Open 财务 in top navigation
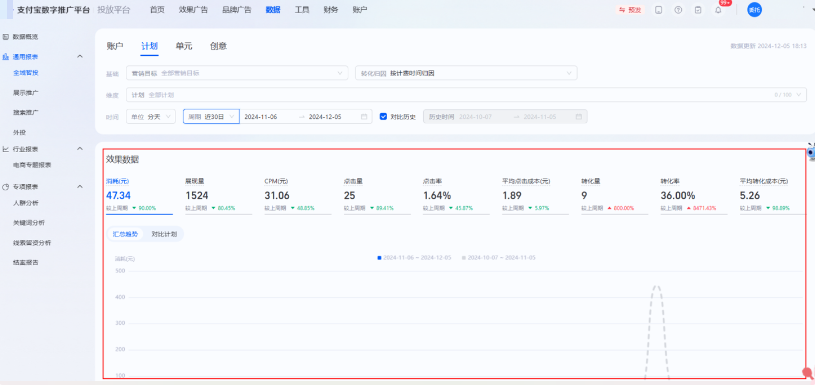 [x=331, y=10]
